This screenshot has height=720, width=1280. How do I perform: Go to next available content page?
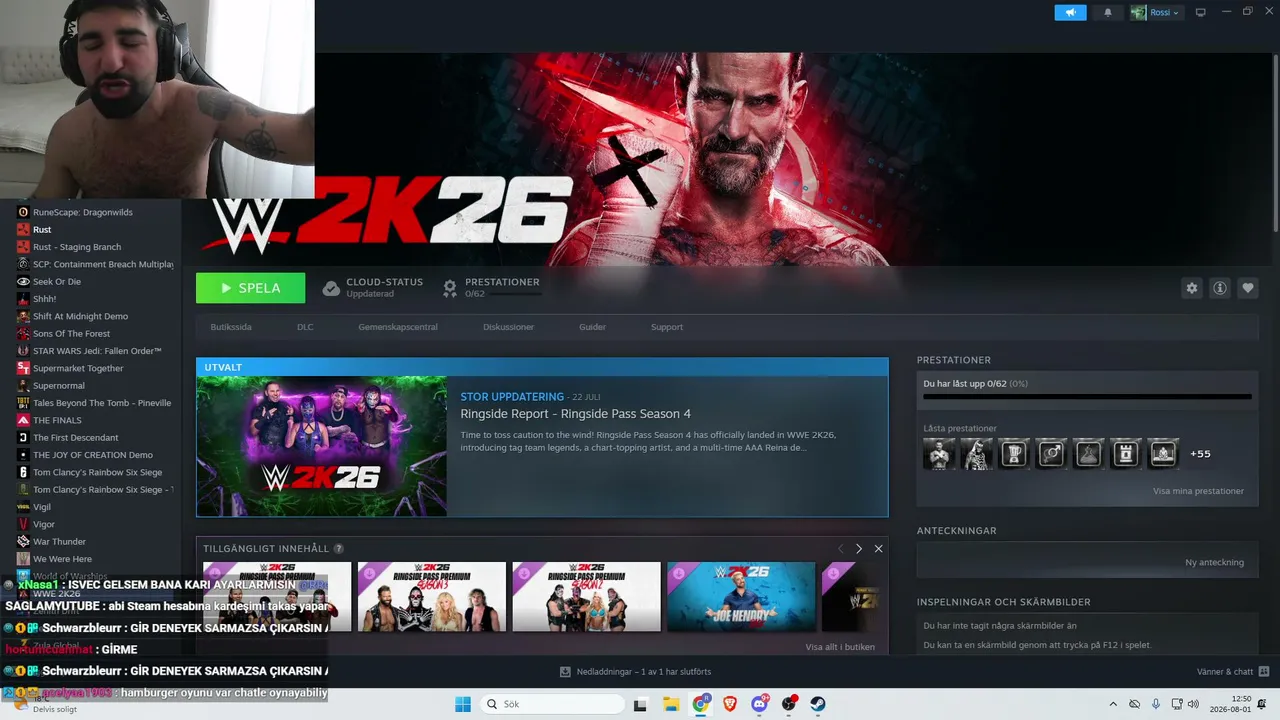tap(858, 549)
